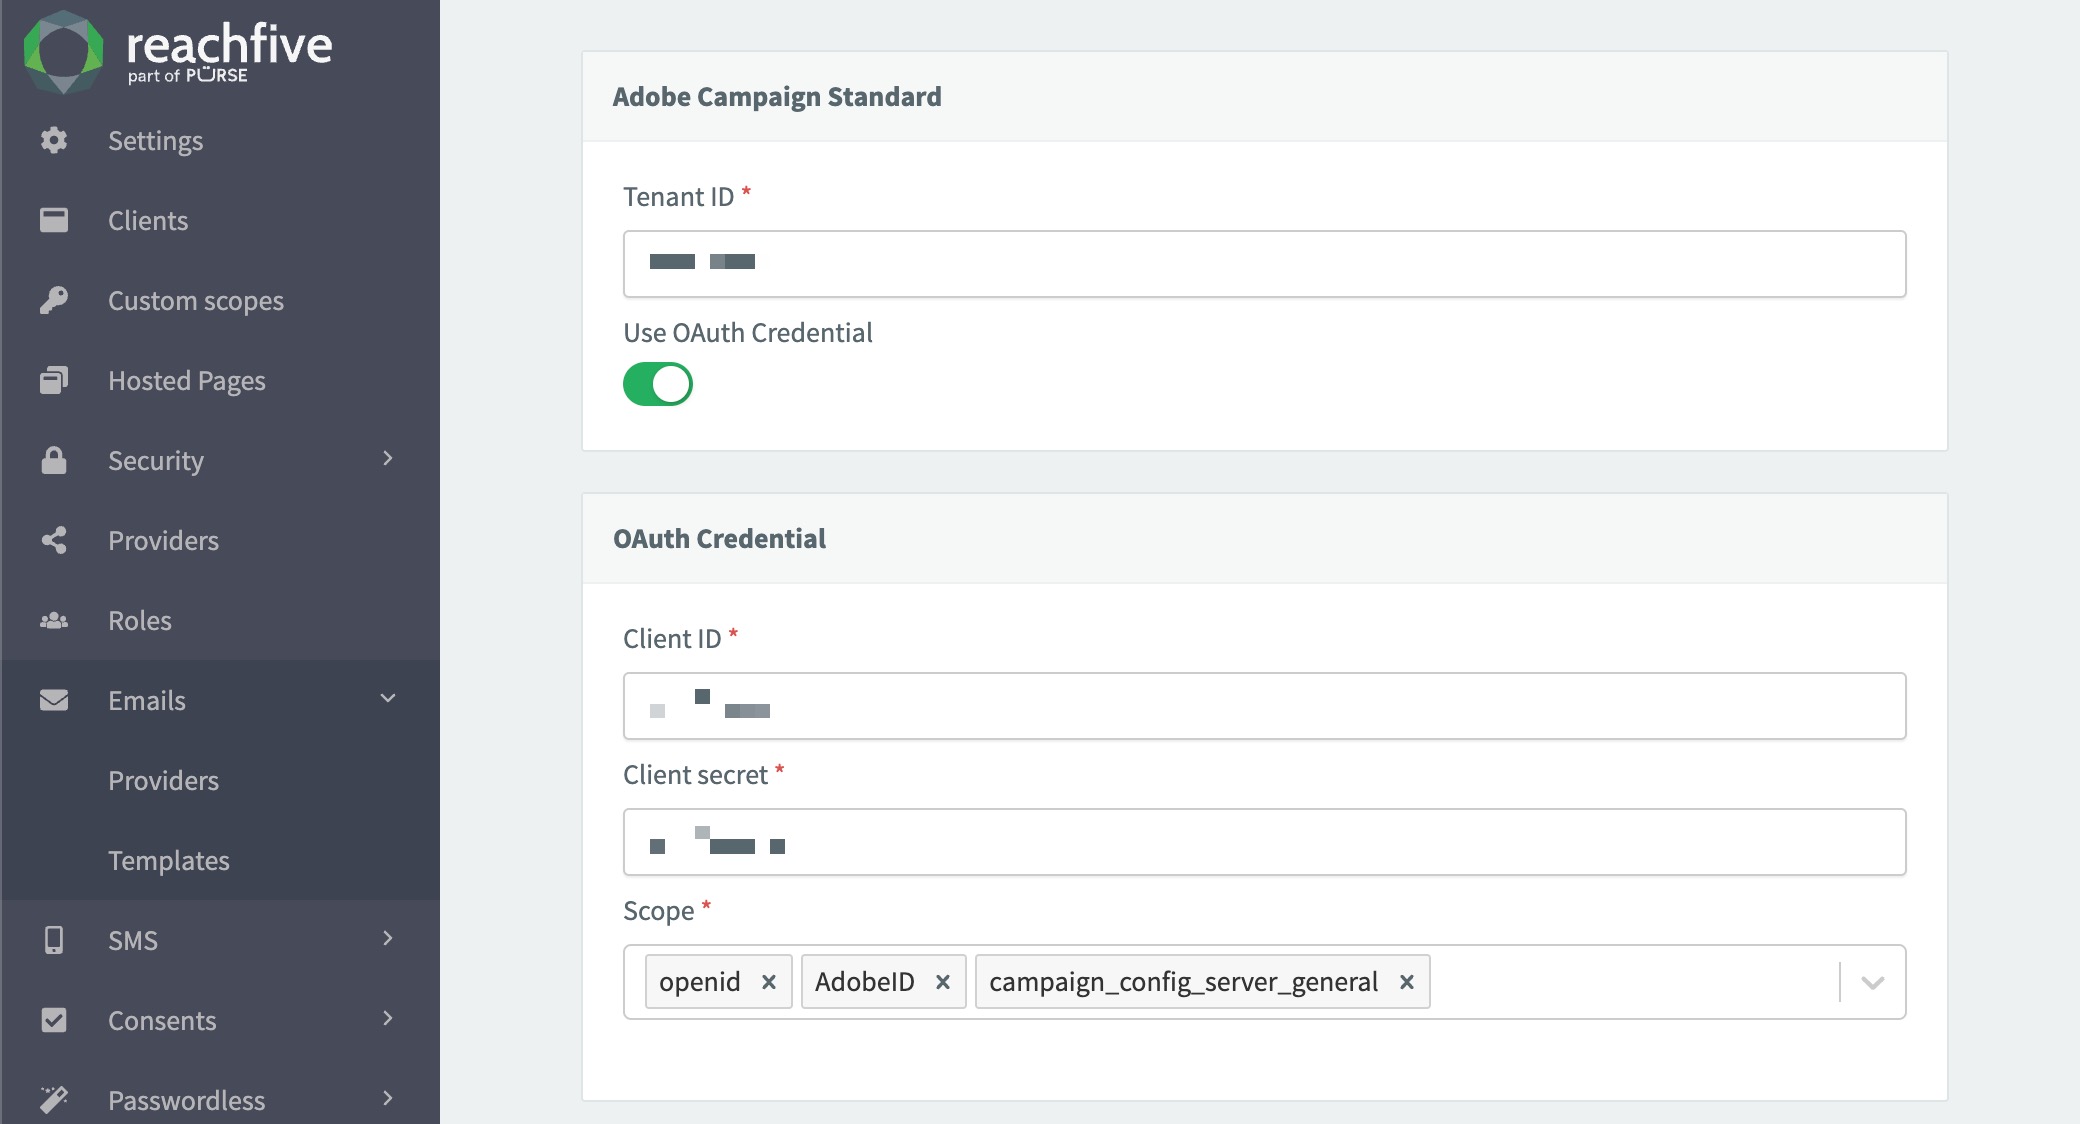Click the Hosted Pages stacked-pages icon
2080x1124 pixels.
pos(54,380)
